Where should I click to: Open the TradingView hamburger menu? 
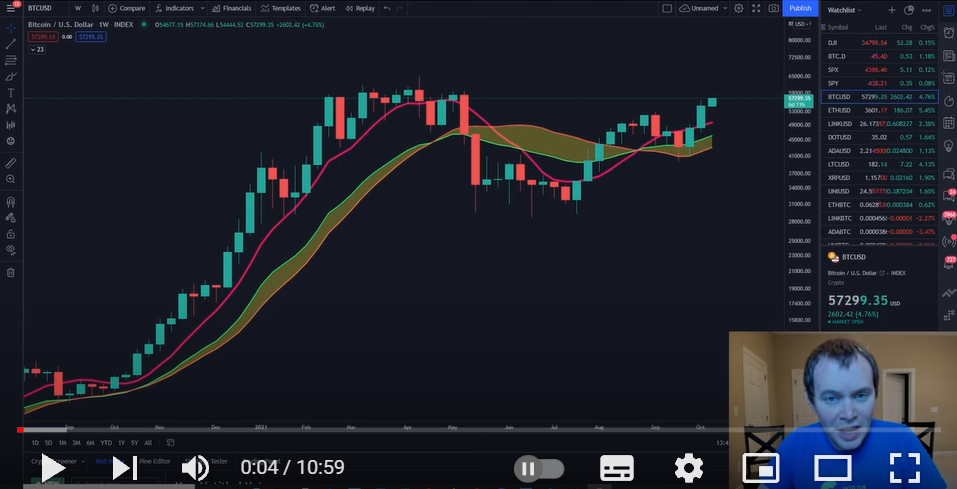[x=11, y=8]
